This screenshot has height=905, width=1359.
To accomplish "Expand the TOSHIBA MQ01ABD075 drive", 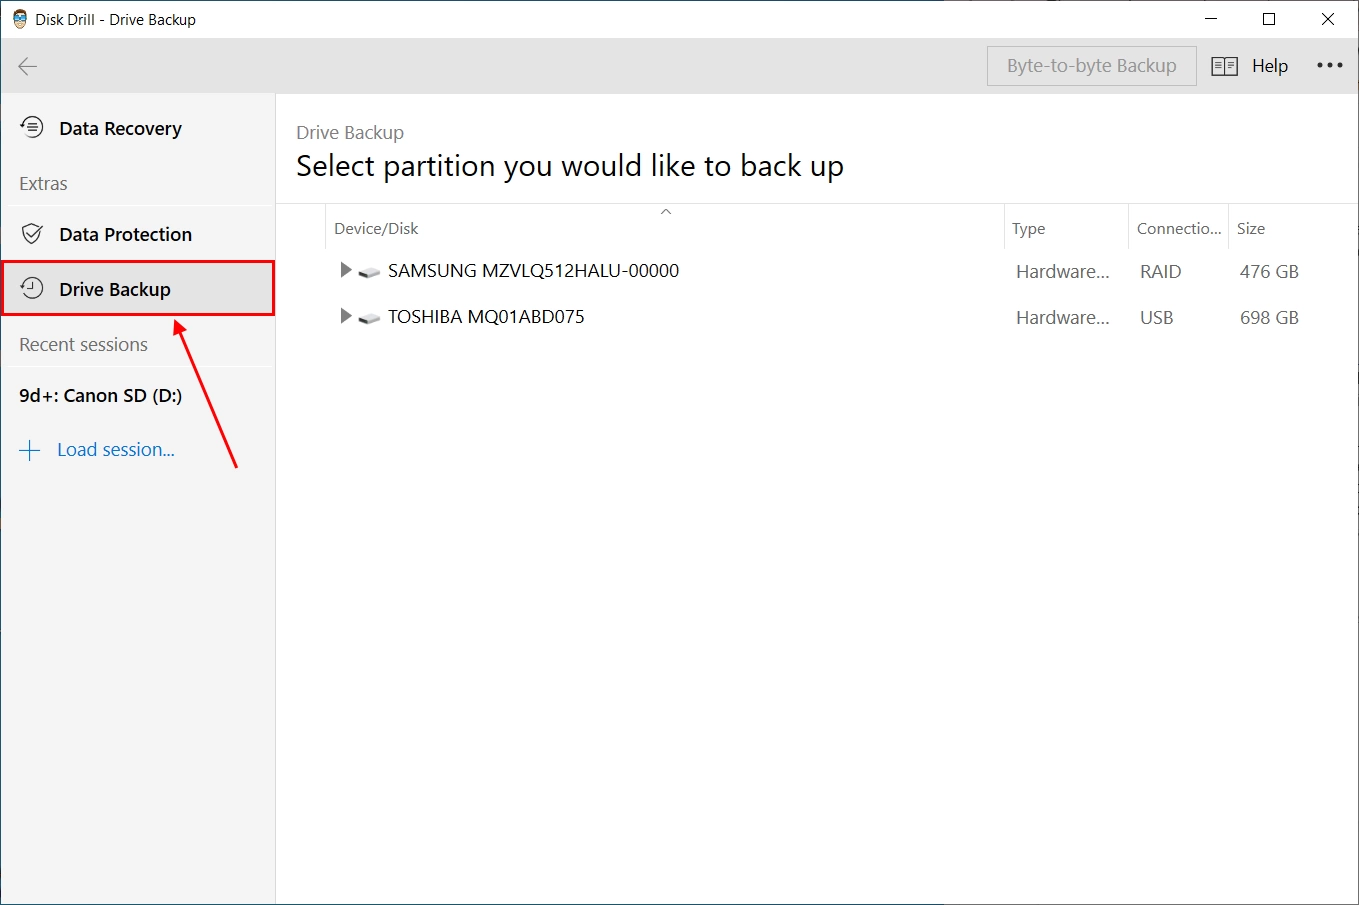I will pos(345,316).
